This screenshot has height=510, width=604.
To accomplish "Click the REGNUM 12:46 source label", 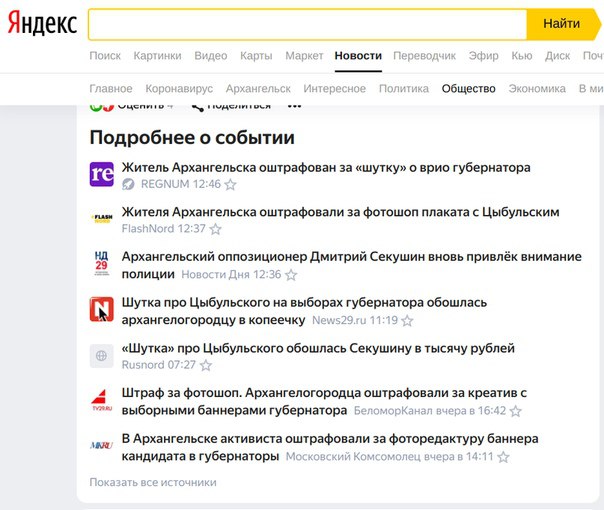I will 181,184.
